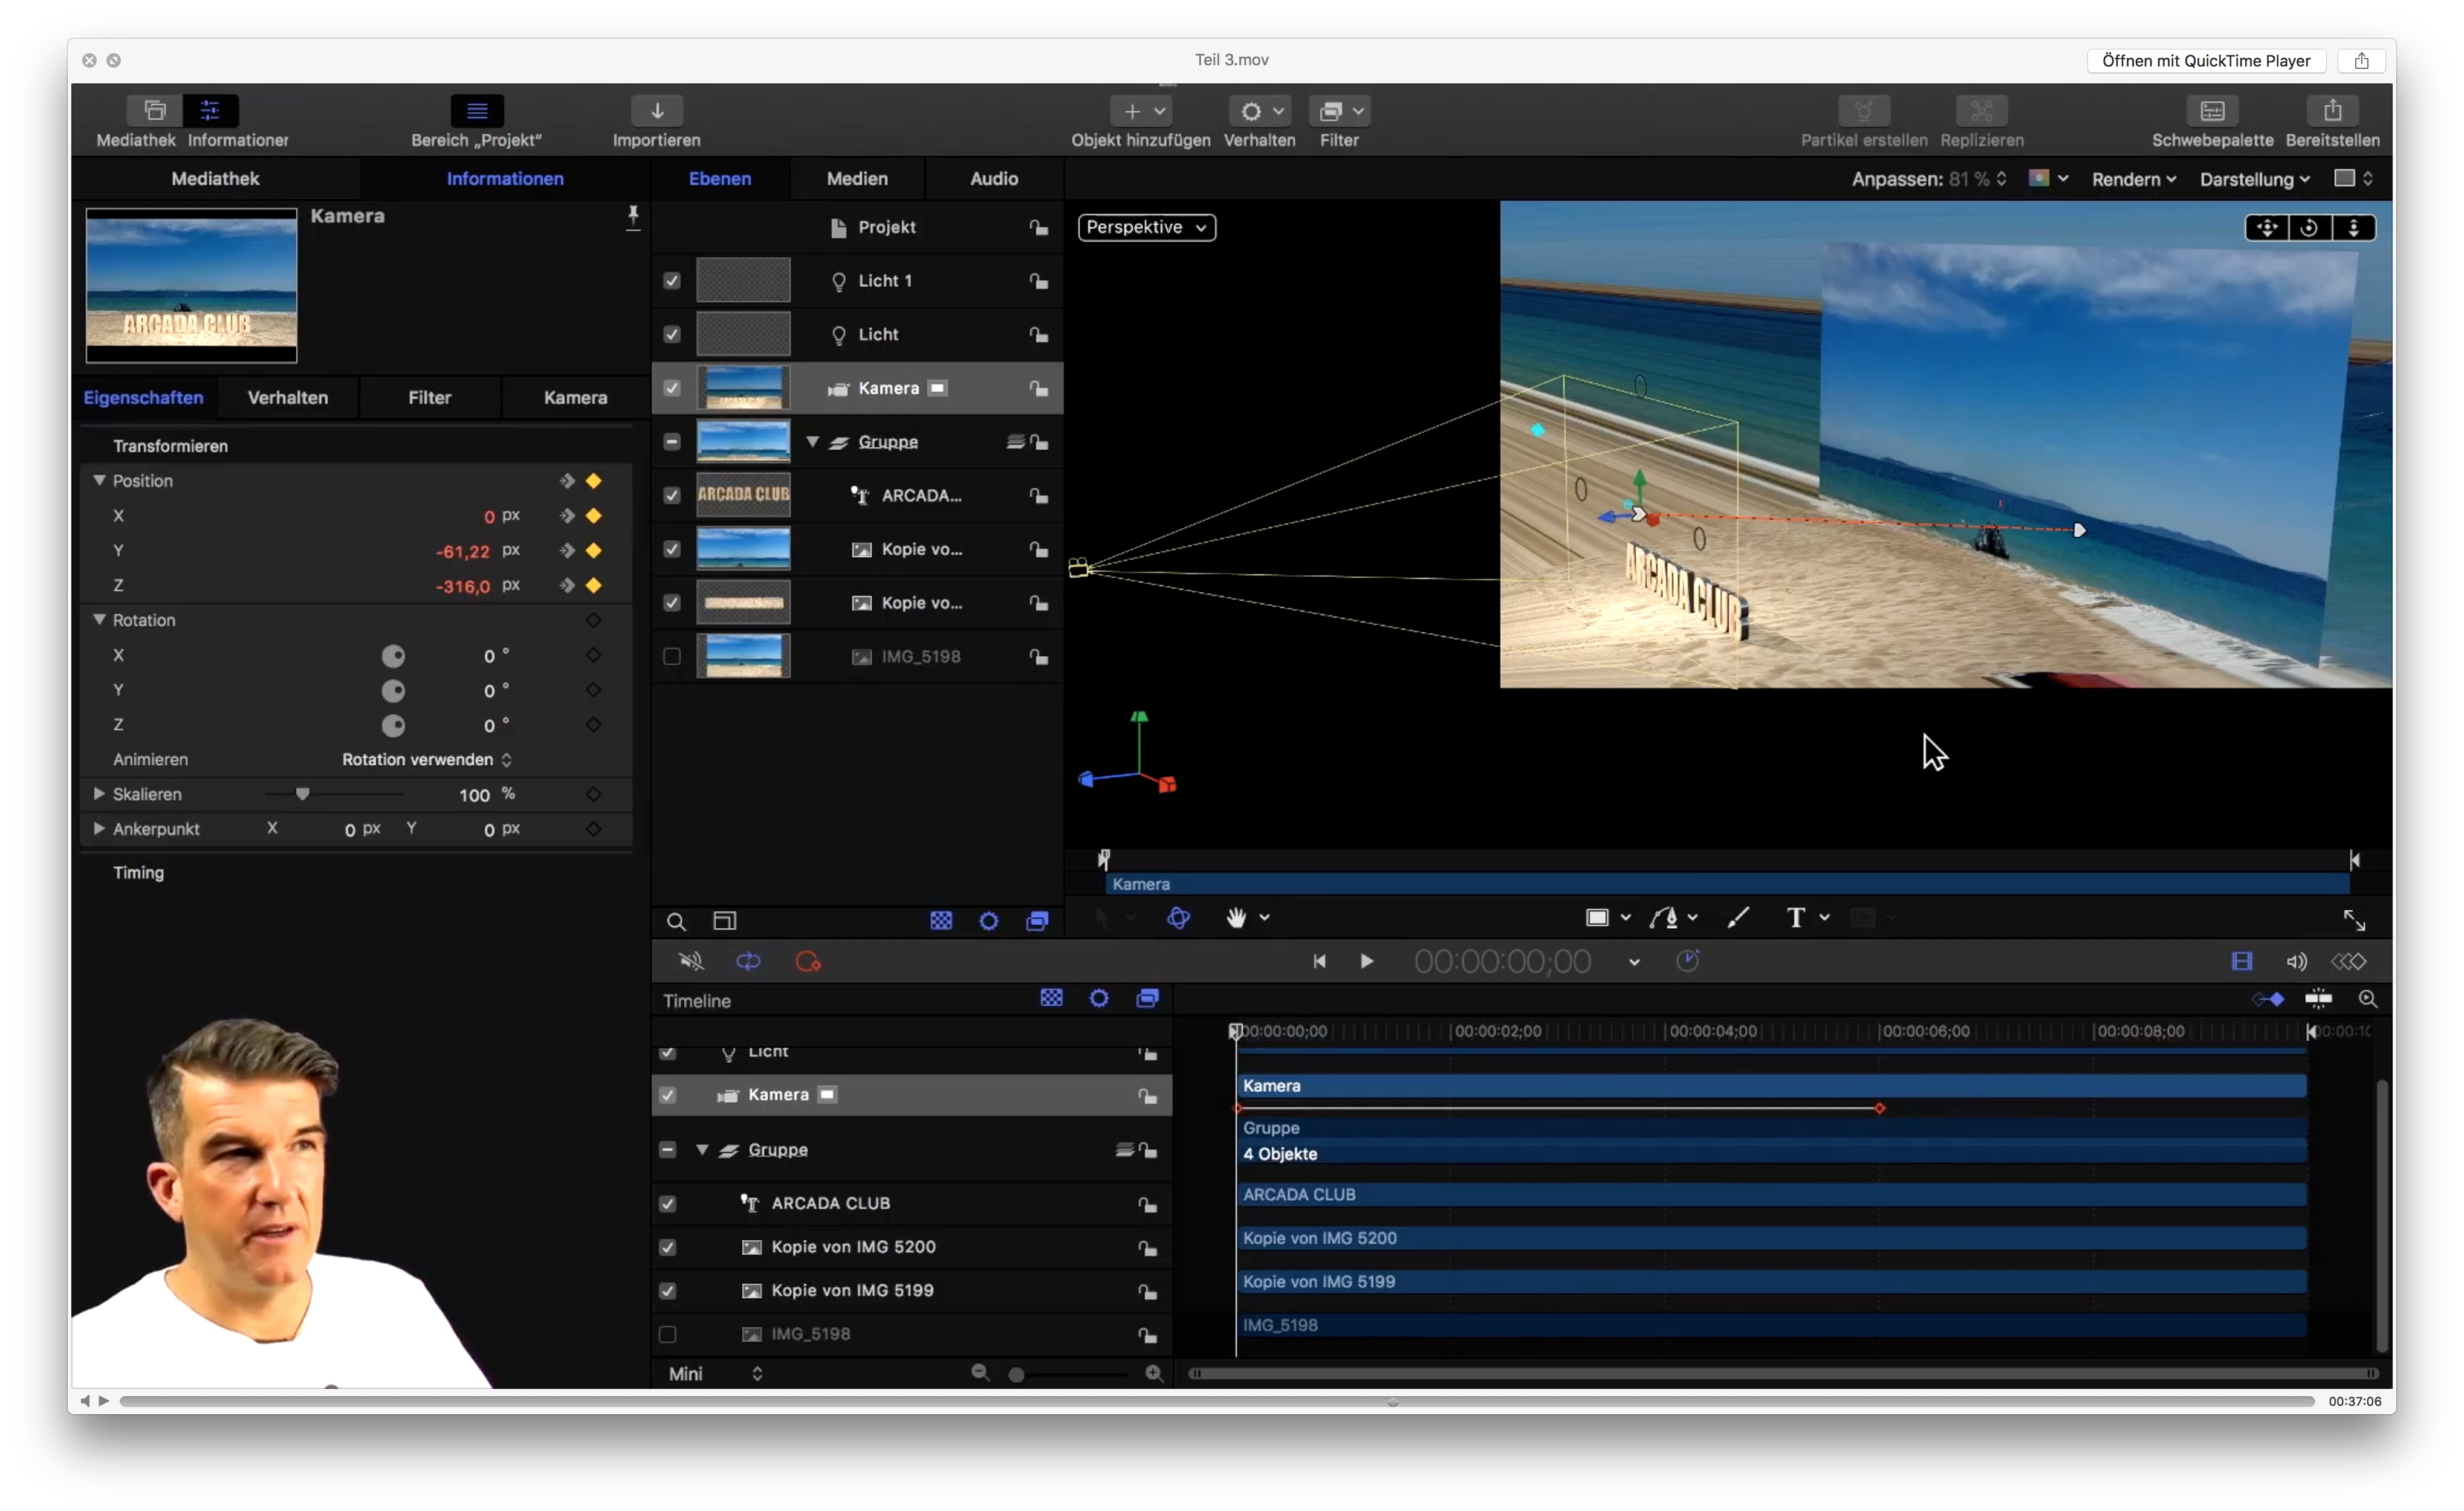Toggle the Bereich Projekt pane icon
The height and width of the screenshot is (1511, 2464).
point(477,110)
